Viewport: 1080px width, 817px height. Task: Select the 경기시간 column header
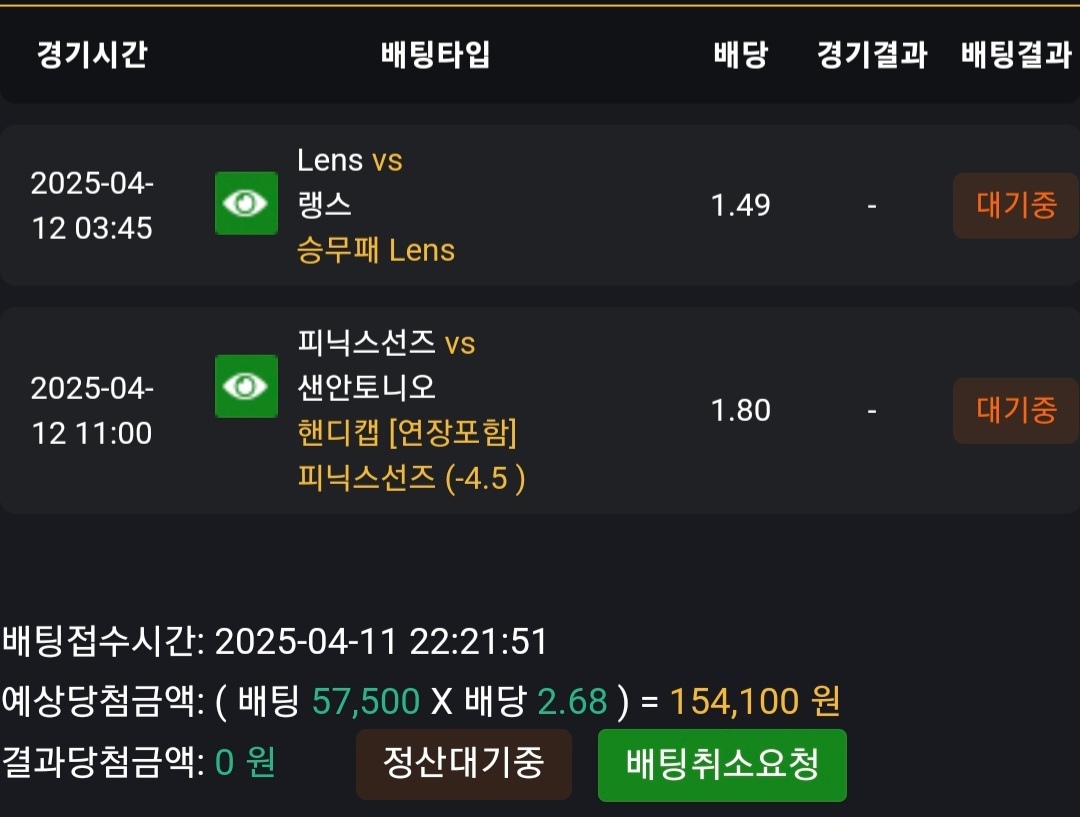pyautogui.click(x=92, y=54)
